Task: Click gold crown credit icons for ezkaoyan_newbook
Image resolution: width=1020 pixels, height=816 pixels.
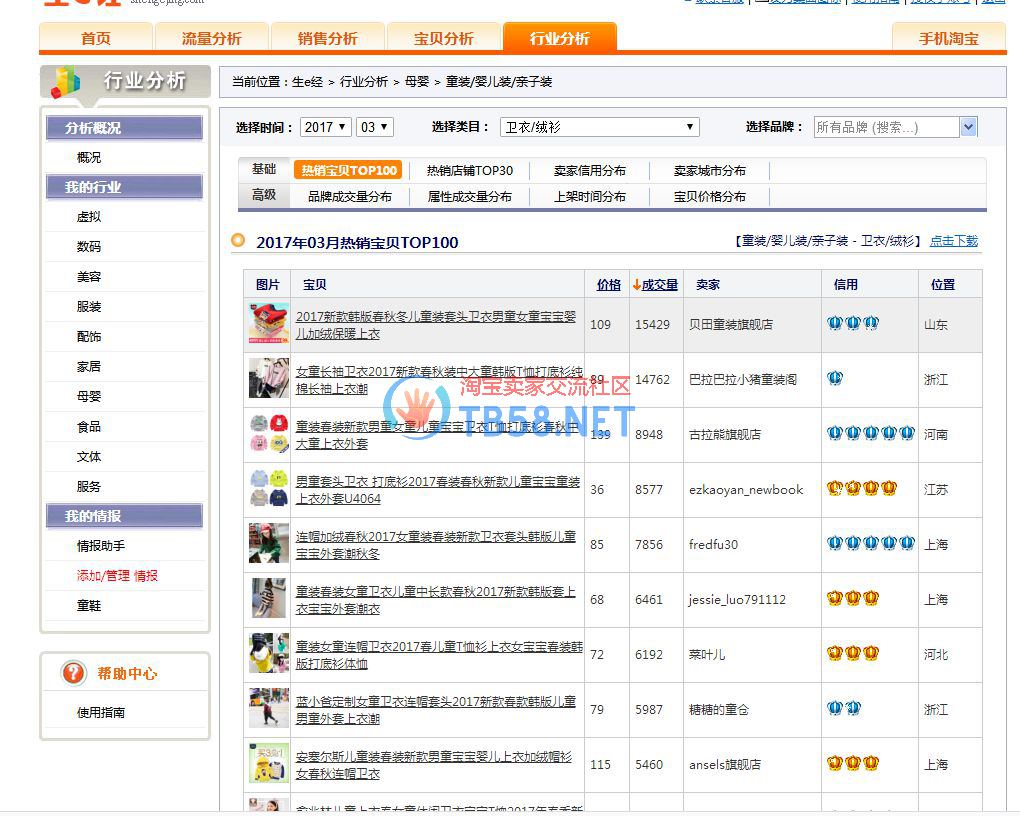Action: [861, 489]
